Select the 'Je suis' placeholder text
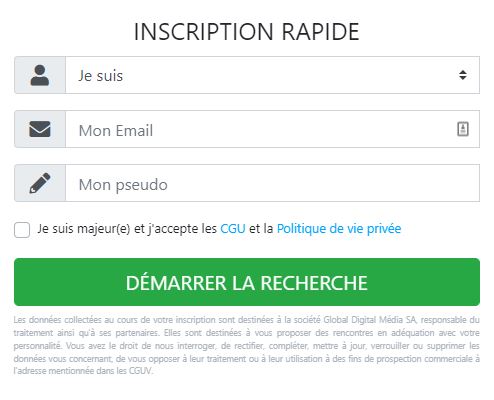Image resolution: width=494 pixels, height=400 pixels. (x=101, y=76)
